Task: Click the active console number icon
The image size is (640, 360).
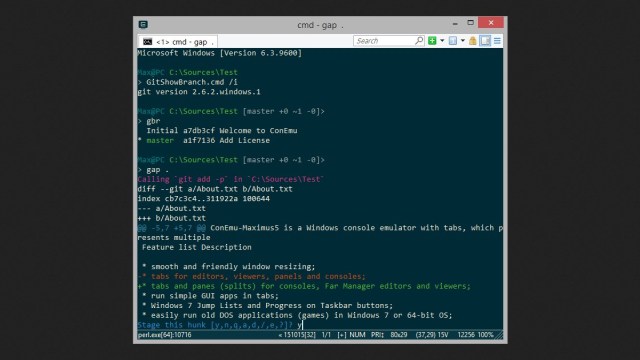Action: click(453, 41)
